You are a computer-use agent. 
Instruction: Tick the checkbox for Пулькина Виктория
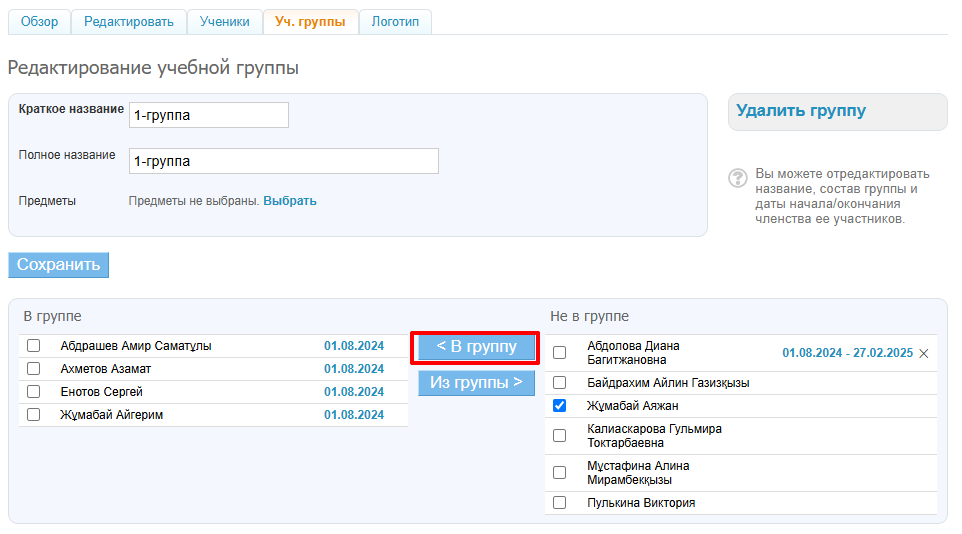click(559, 503)
